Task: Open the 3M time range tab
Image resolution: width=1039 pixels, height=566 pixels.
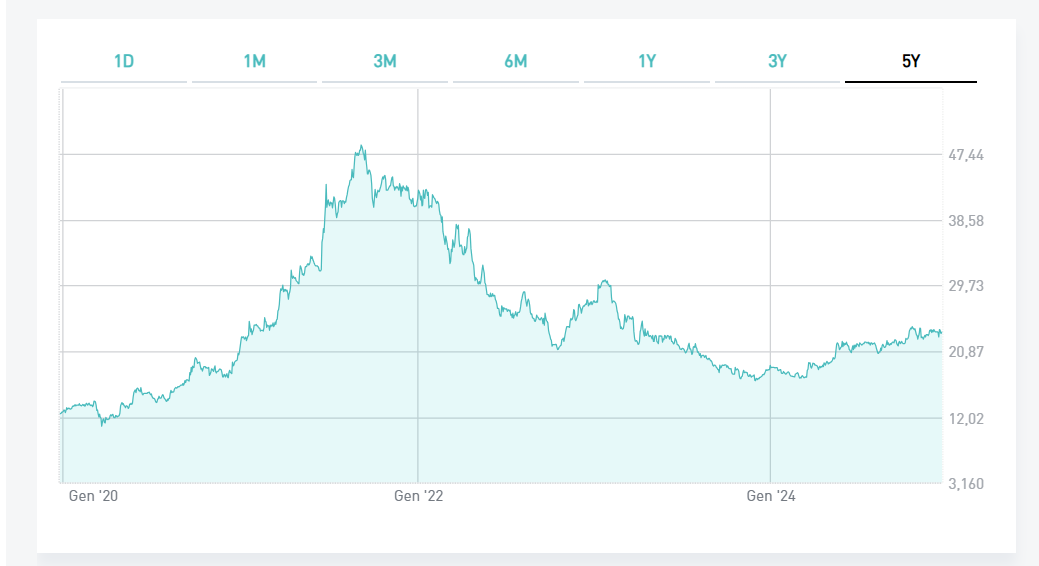Action: tap(385, 62)
